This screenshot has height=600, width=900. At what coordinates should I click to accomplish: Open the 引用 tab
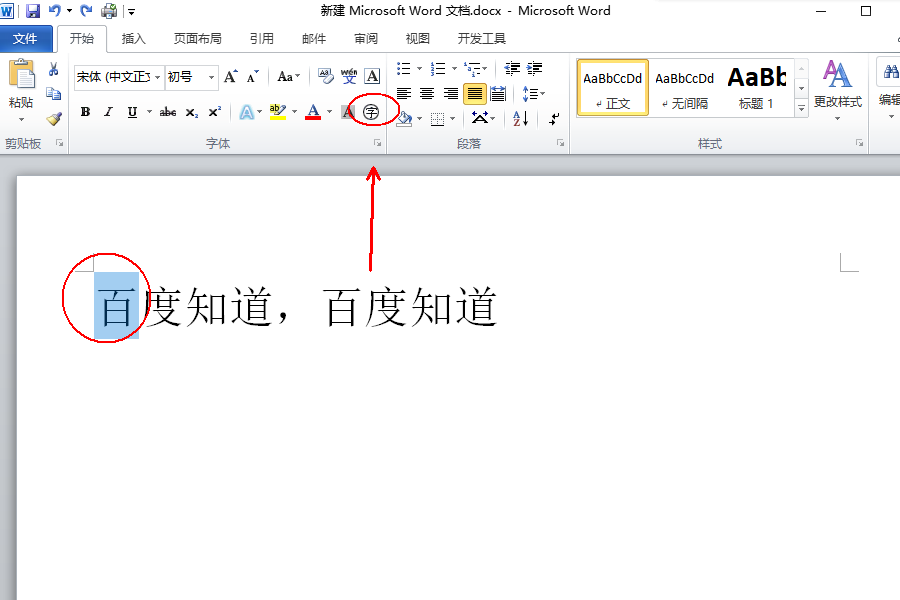click(262, 38)
